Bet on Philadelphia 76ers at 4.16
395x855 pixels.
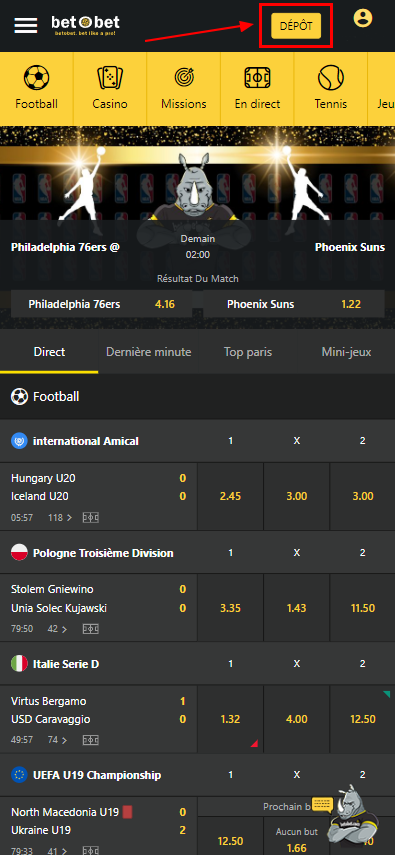click(101, 304)
